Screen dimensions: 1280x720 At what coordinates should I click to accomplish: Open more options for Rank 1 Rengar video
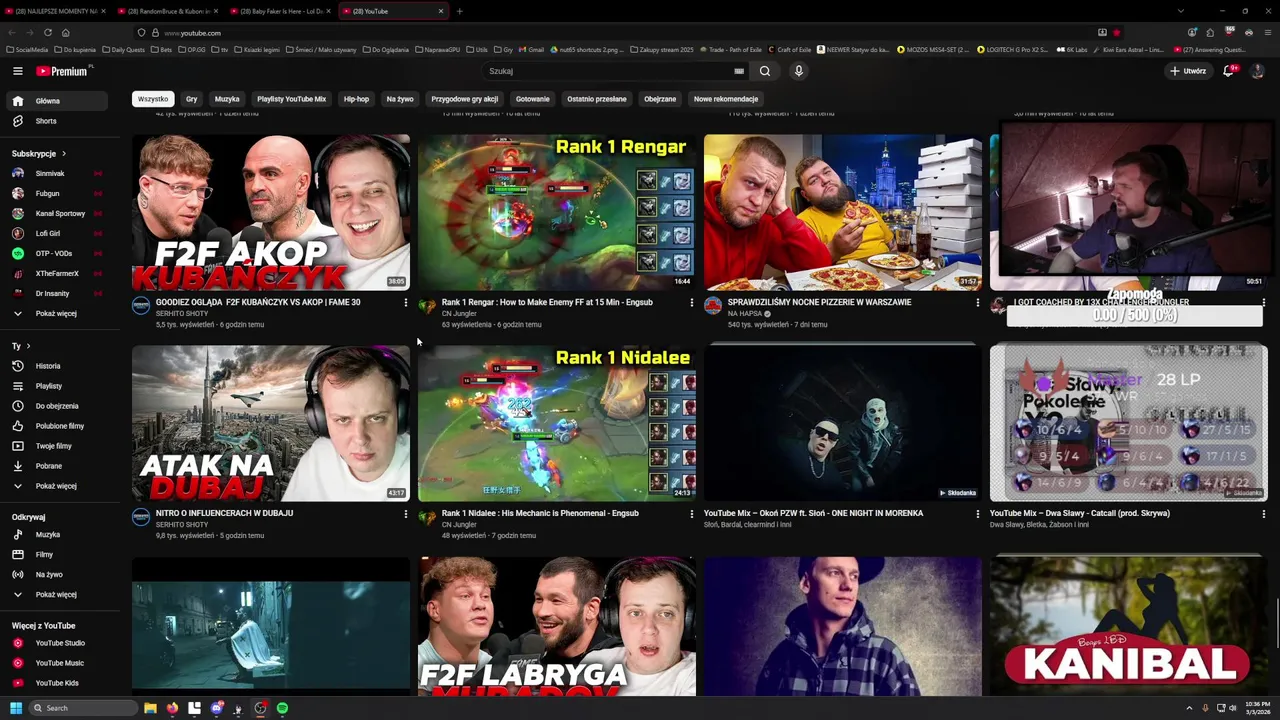[691, 302]
